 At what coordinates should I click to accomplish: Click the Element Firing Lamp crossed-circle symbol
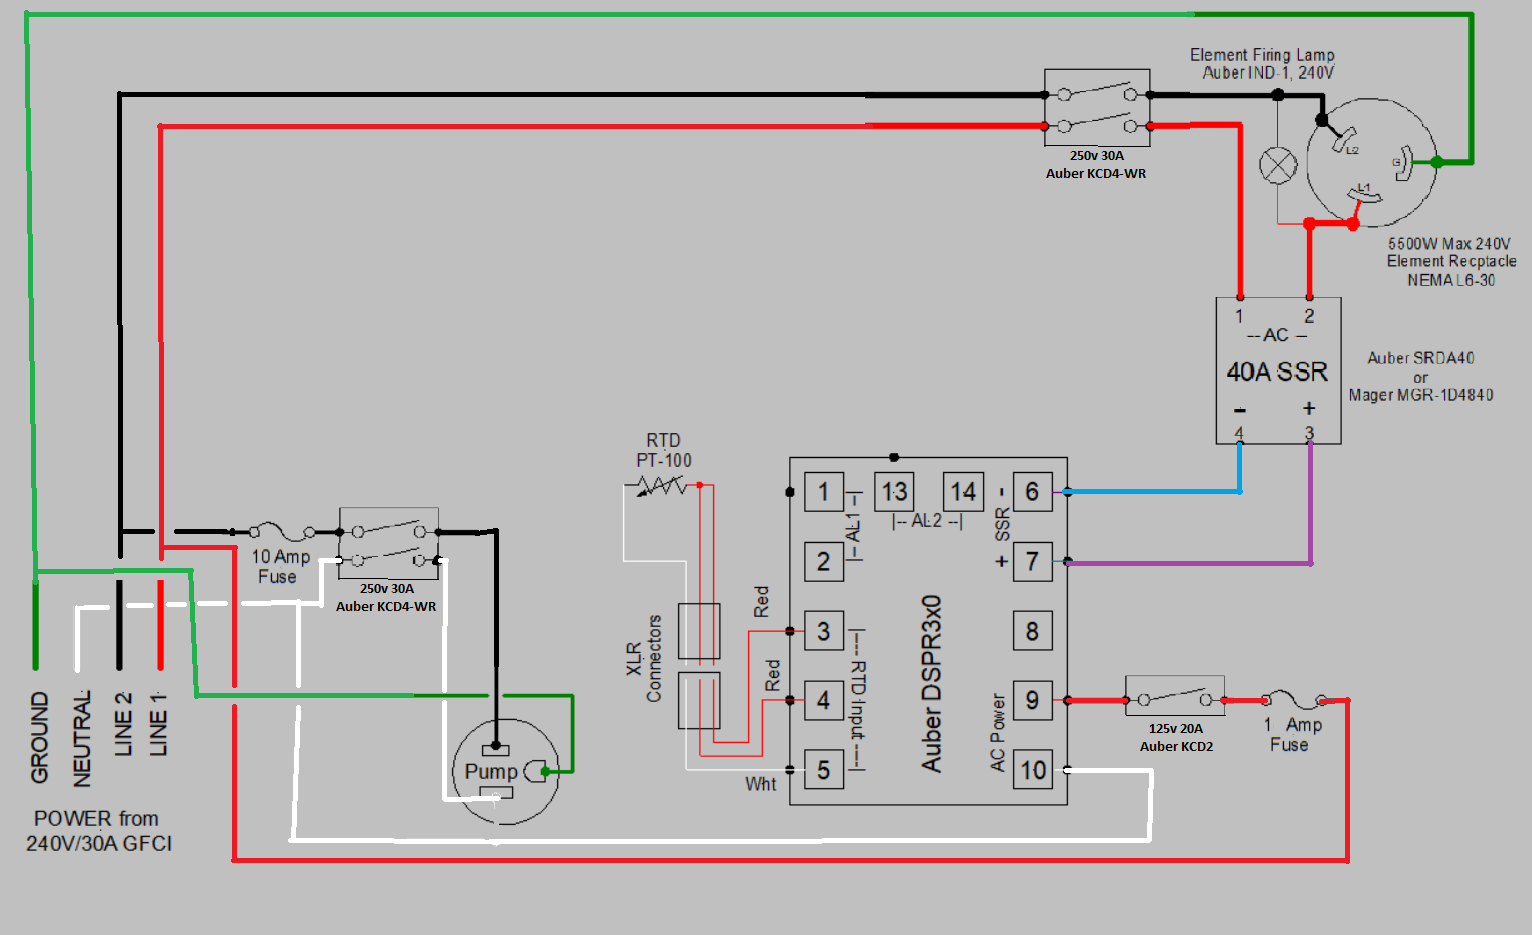pos(1278,165)
